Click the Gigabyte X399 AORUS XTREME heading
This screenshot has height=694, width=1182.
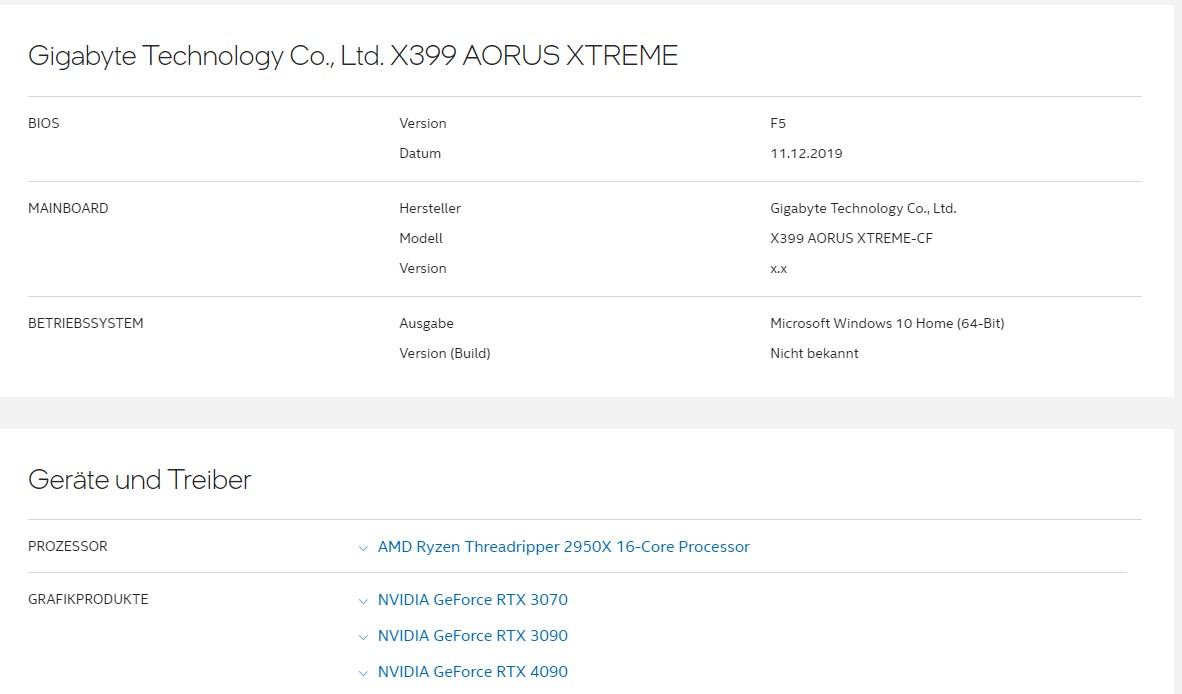(353, 57)
